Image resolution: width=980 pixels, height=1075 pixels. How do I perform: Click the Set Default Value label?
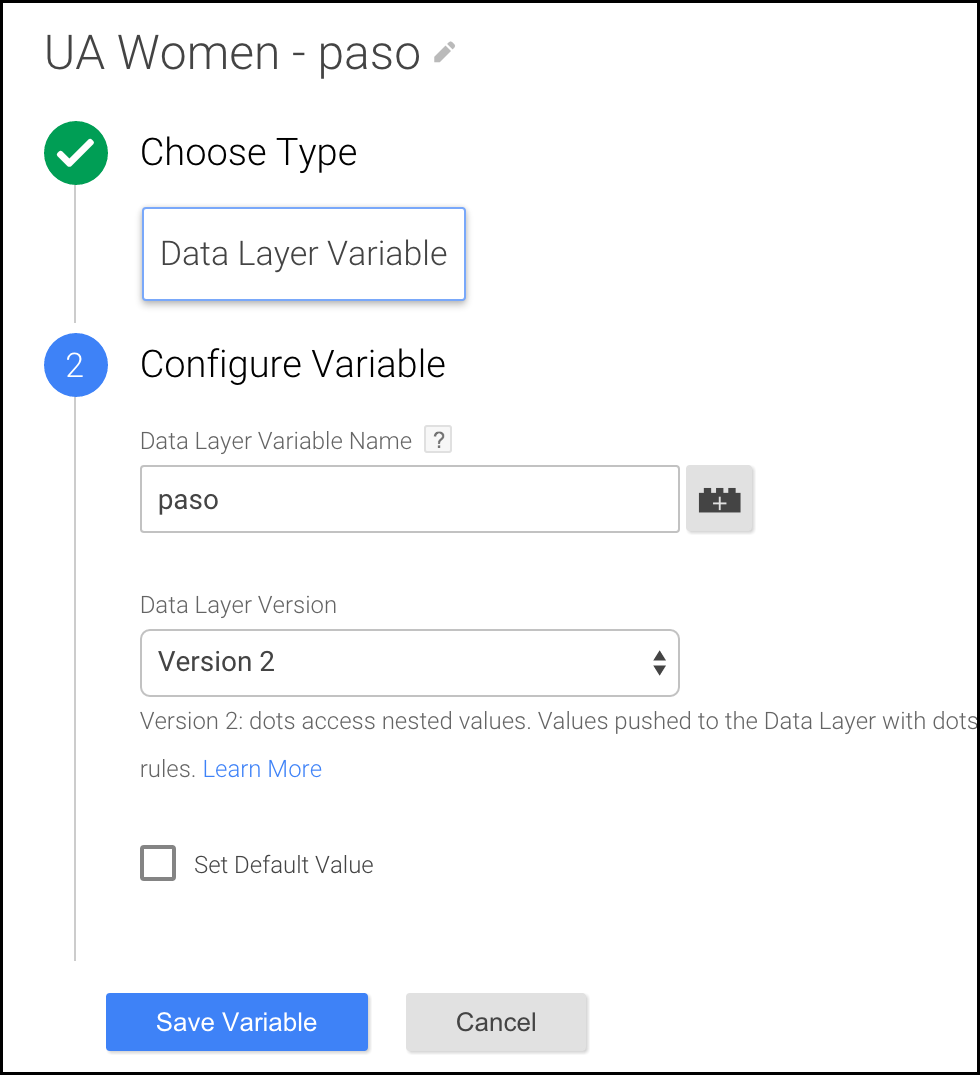[x=284, y=865]
